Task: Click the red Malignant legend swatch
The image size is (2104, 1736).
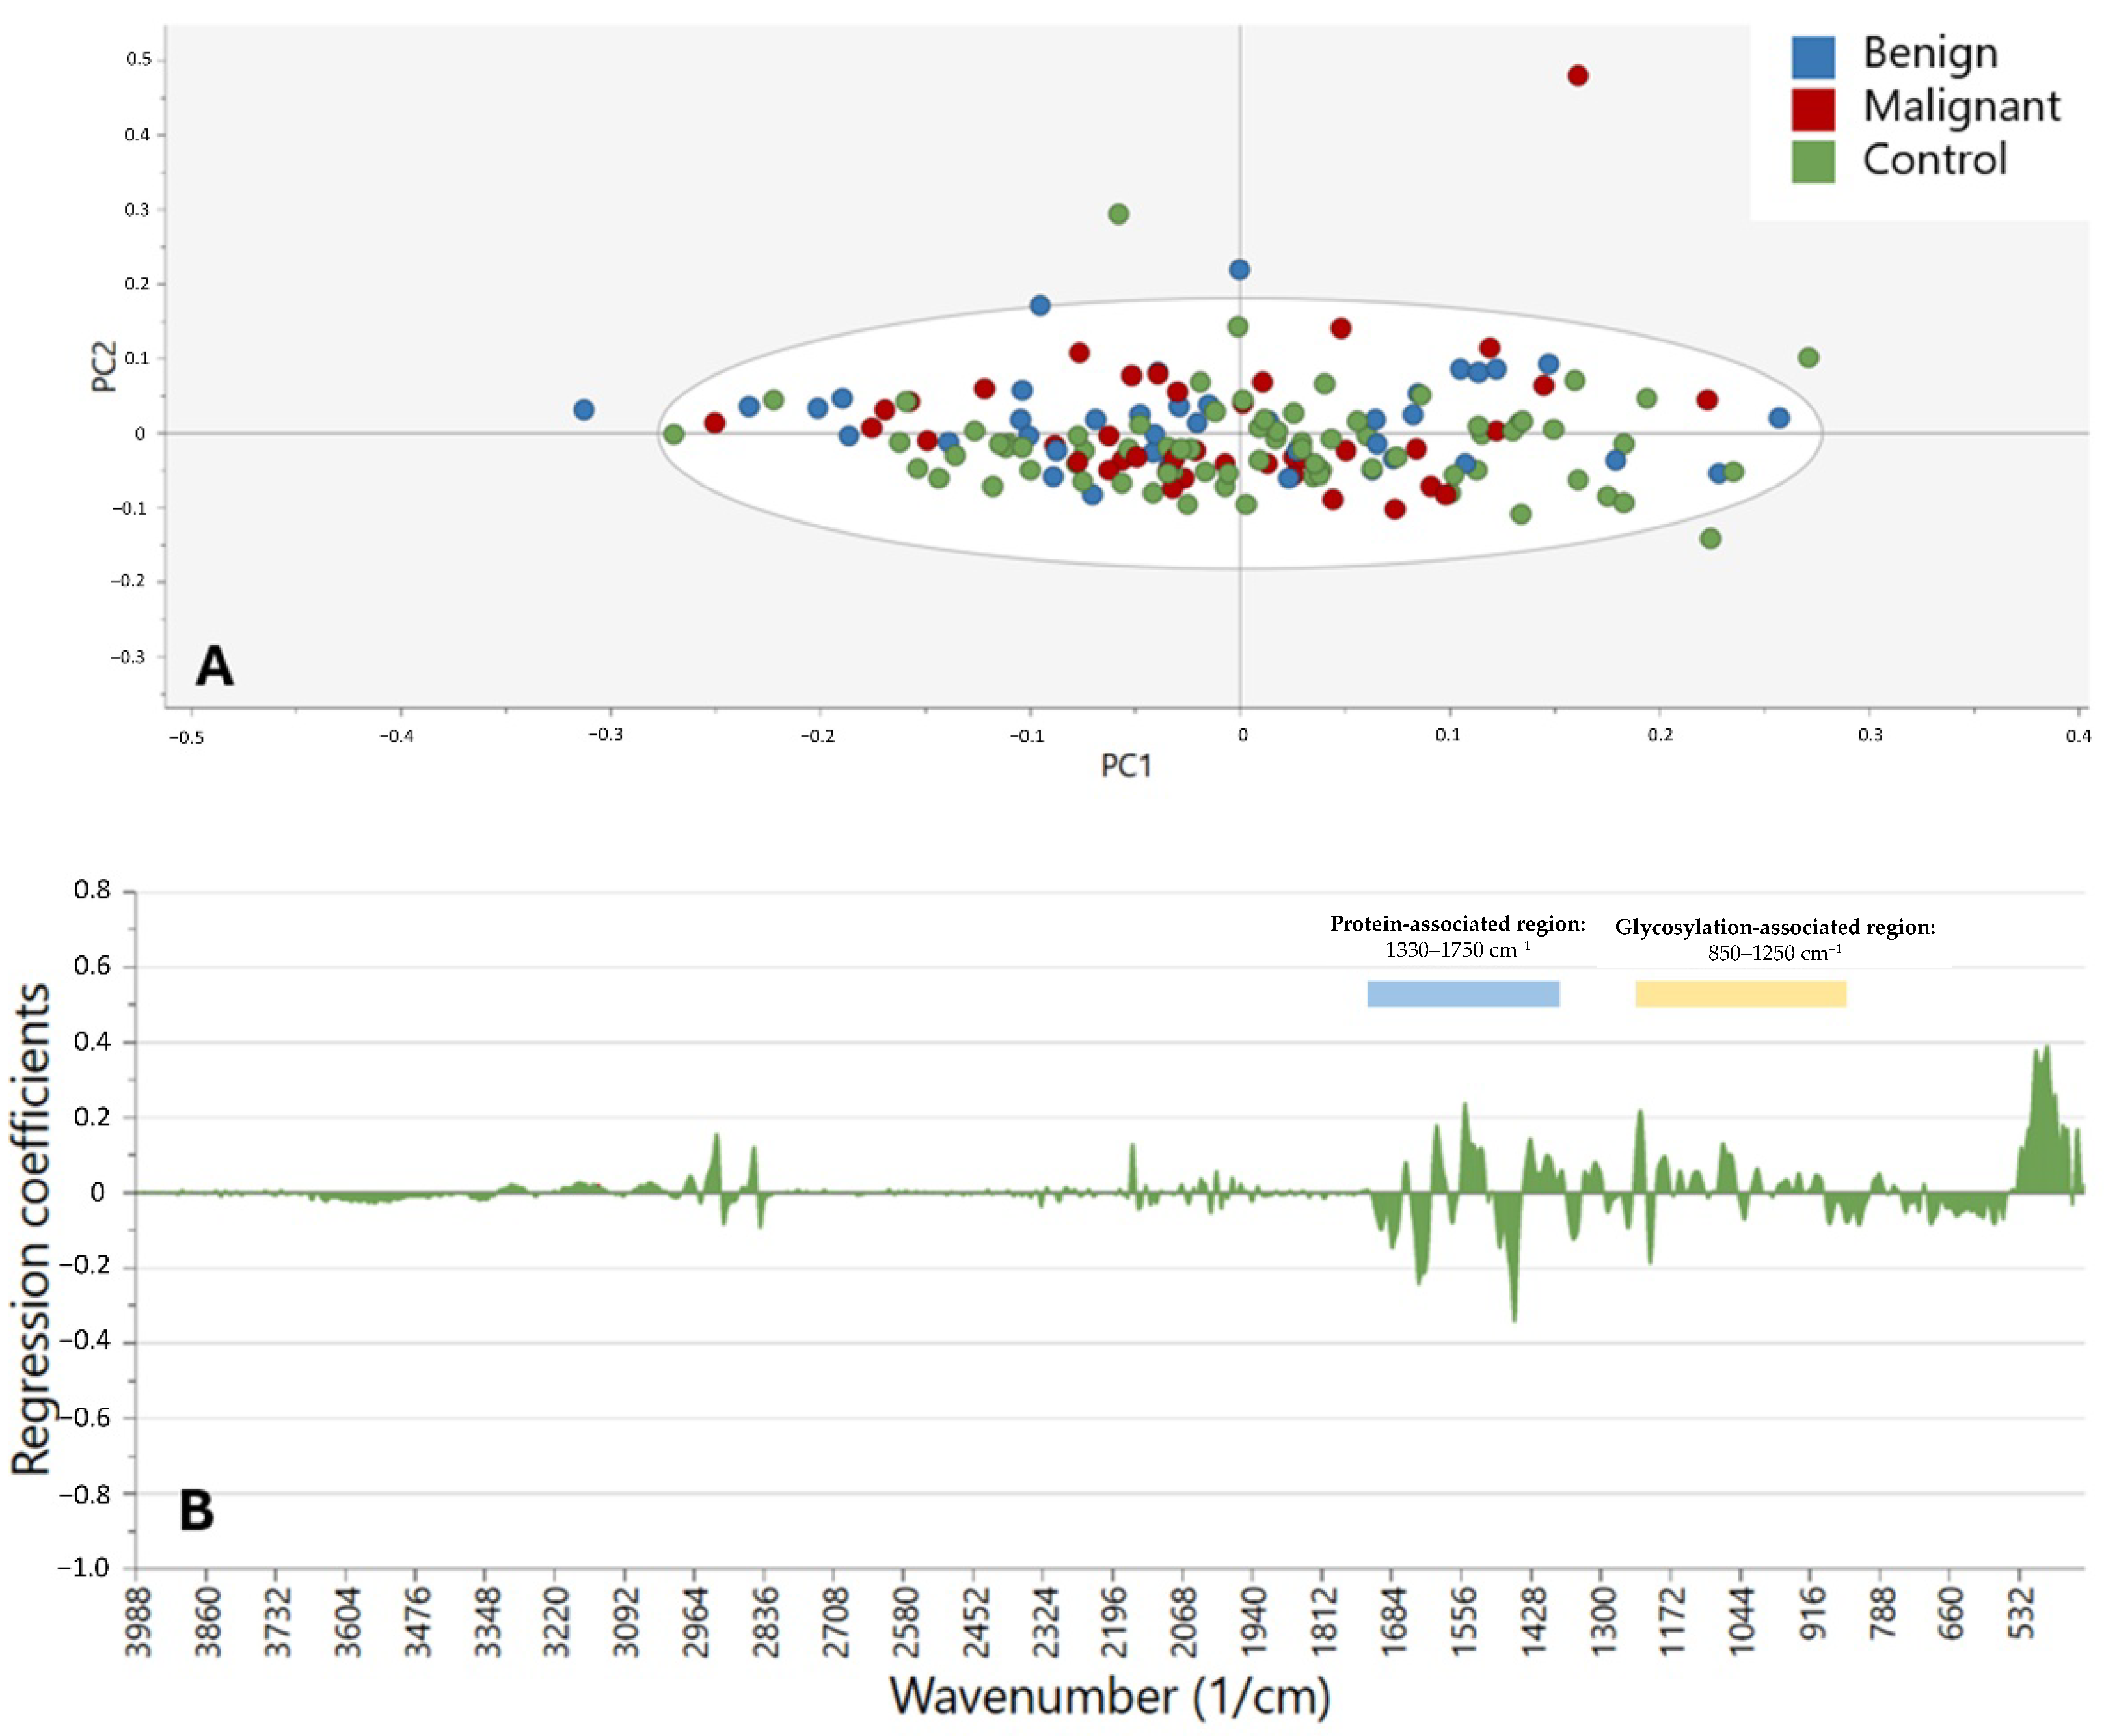Action: (x=1812, y=110)
